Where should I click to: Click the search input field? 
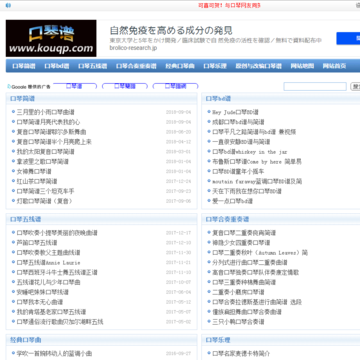click(315, 87)
